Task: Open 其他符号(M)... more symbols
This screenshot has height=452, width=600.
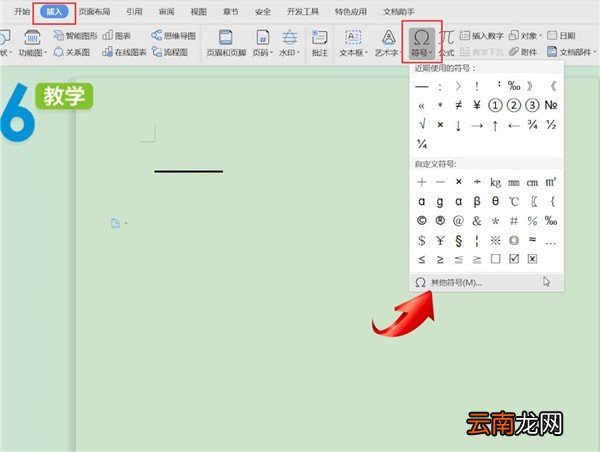Action: [486, 282]
